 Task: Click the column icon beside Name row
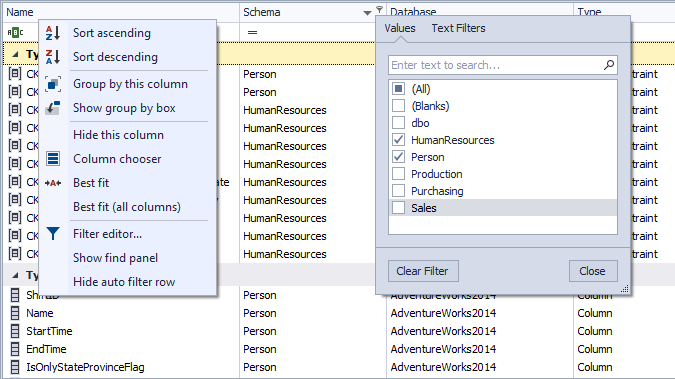click(x=15, y=313)
